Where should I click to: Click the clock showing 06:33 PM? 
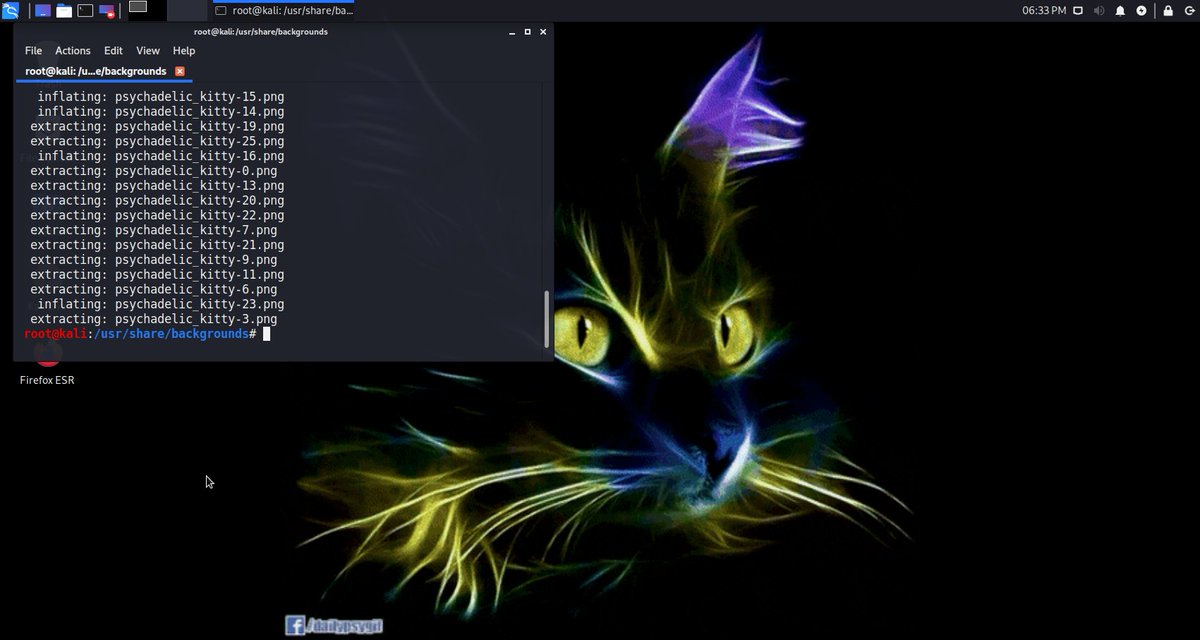(x=1044, y=11)
